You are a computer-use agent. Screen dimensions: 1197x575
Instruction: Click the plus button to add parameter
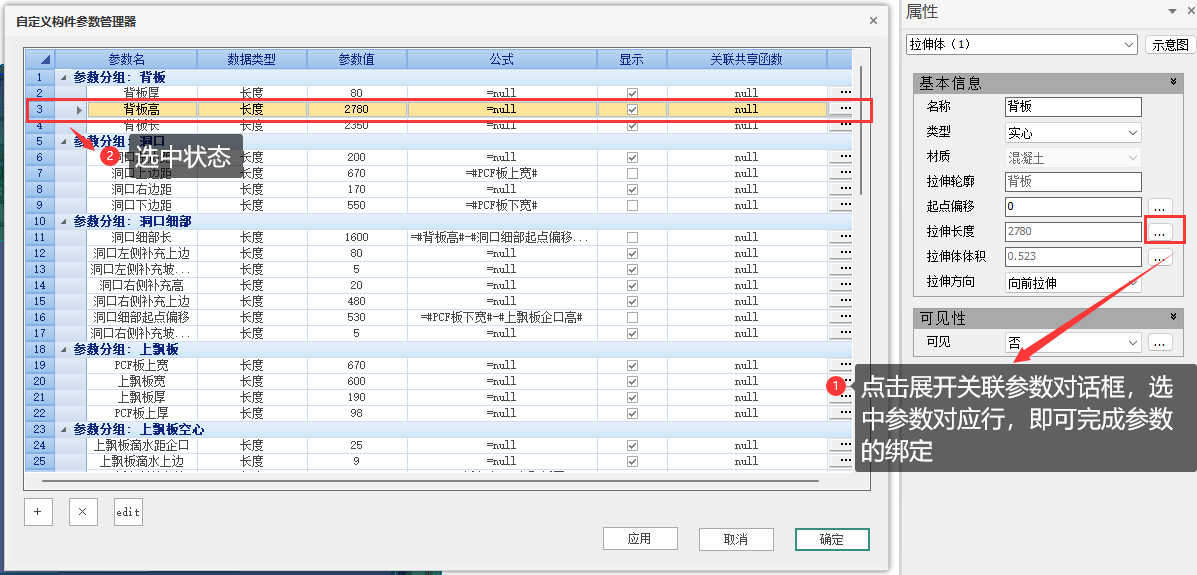(38, 511)
